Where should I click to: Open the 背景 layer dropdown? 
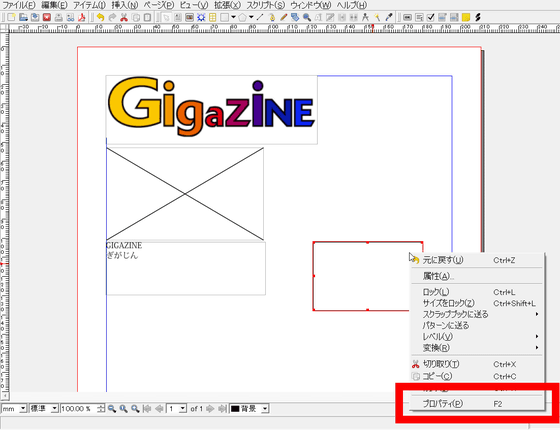coord(265,408)
